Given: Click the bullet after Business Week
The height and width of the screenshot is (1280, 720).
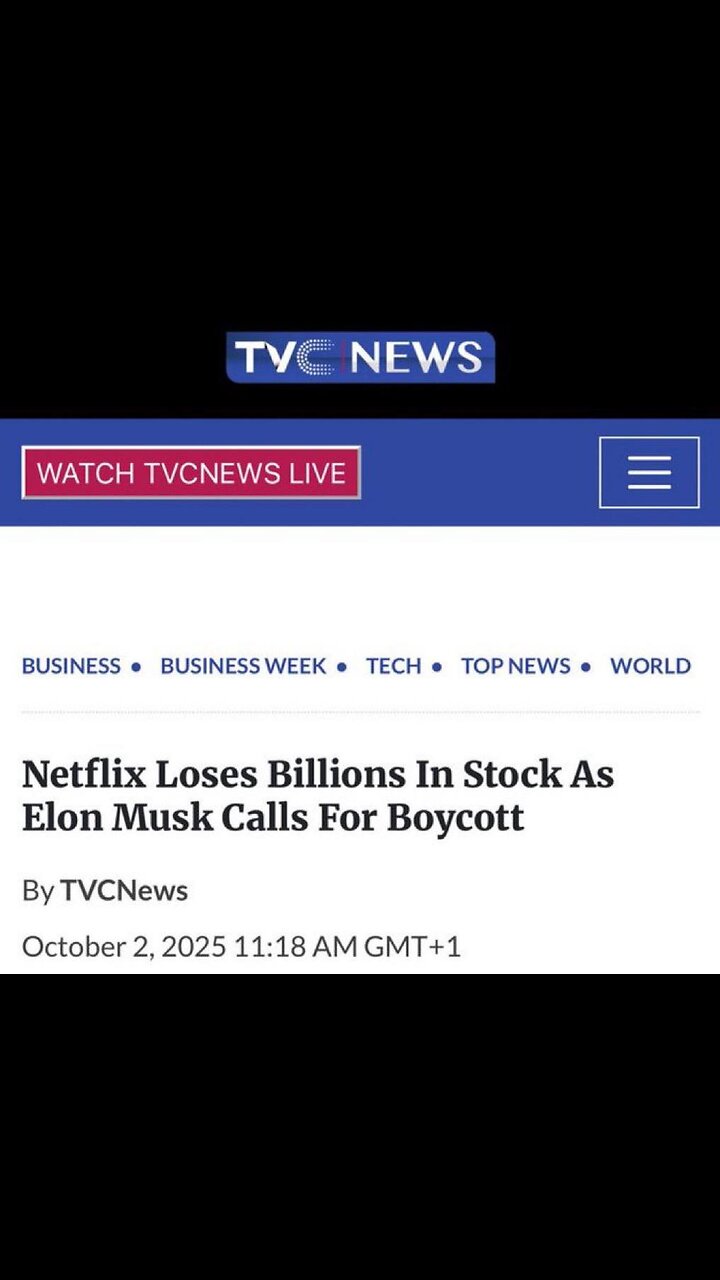Looking at the screenshot, I should (342, 667).
